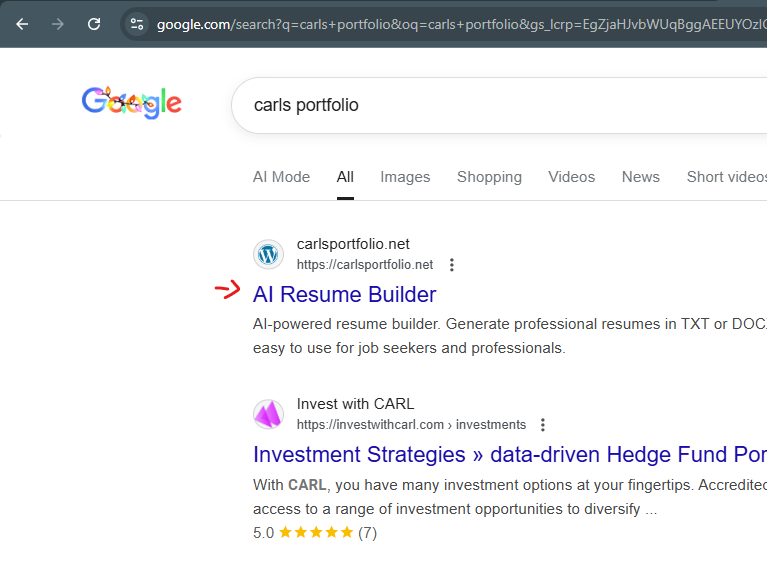Viewport: 767px width, 561px height.
Task: Switch to the Videos tab
Action: (571, 177)
